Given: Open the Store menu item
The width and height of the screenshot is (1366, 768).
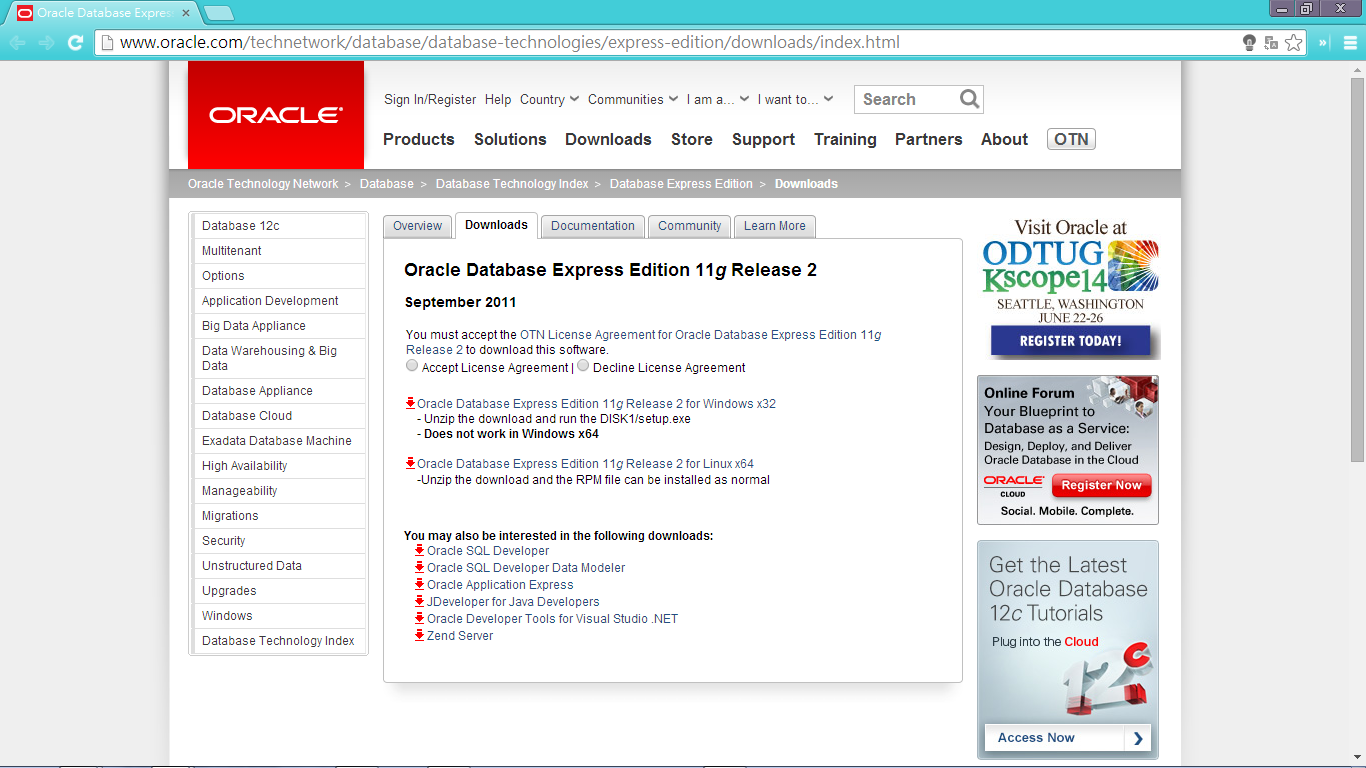Looking at the screenshot, I should 692,139.
